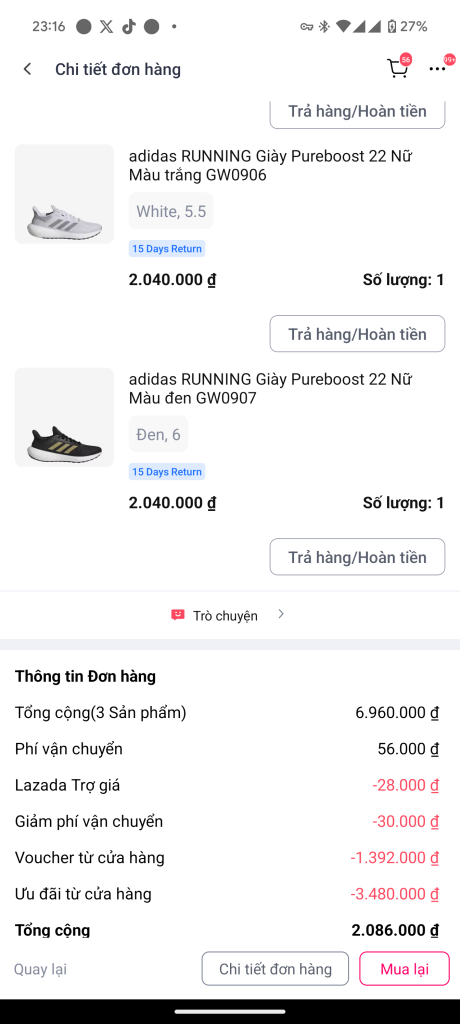Click Trả hàng/Hoàn tiền for black shoe
Image resolution: width=460 pixels, height=1024 pixels.
357,557
